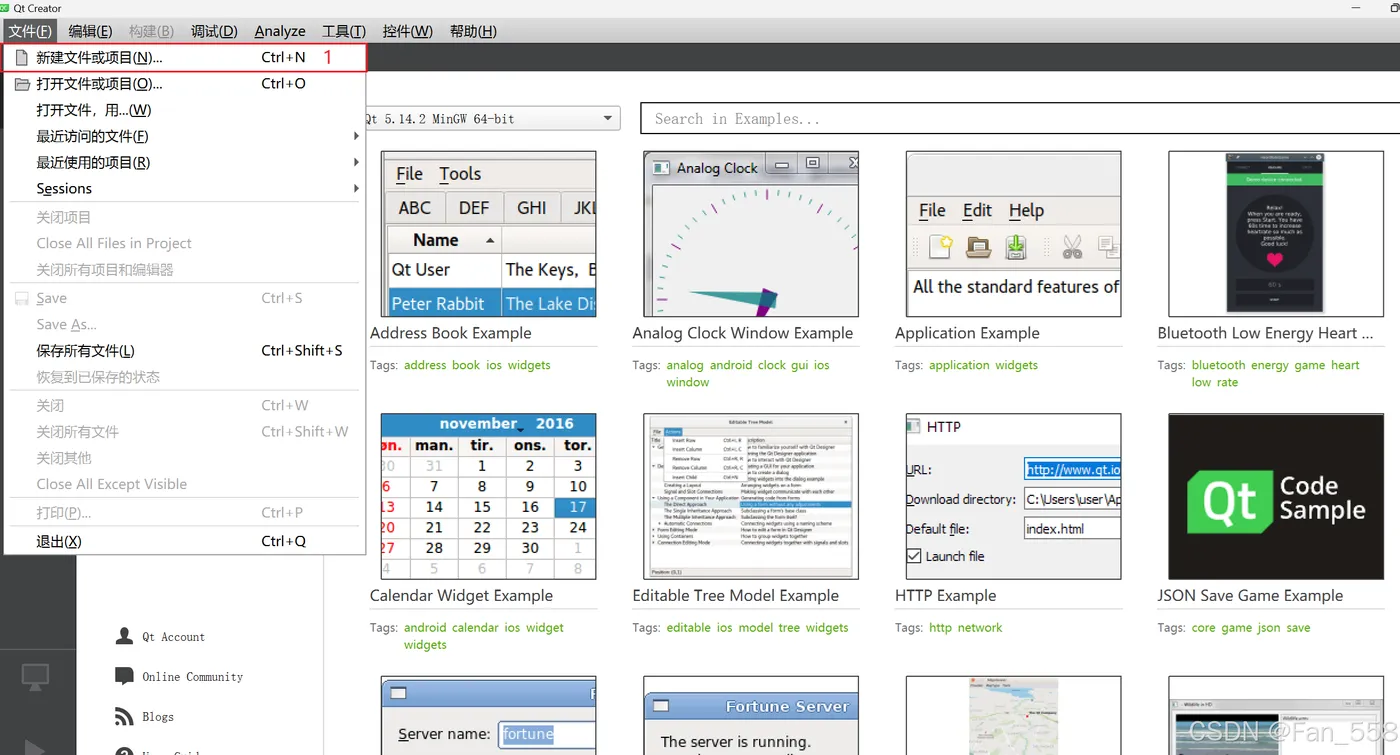
Task: Expand the Sessions submenu
Action: pyautogui.click(x=184, y=188)
